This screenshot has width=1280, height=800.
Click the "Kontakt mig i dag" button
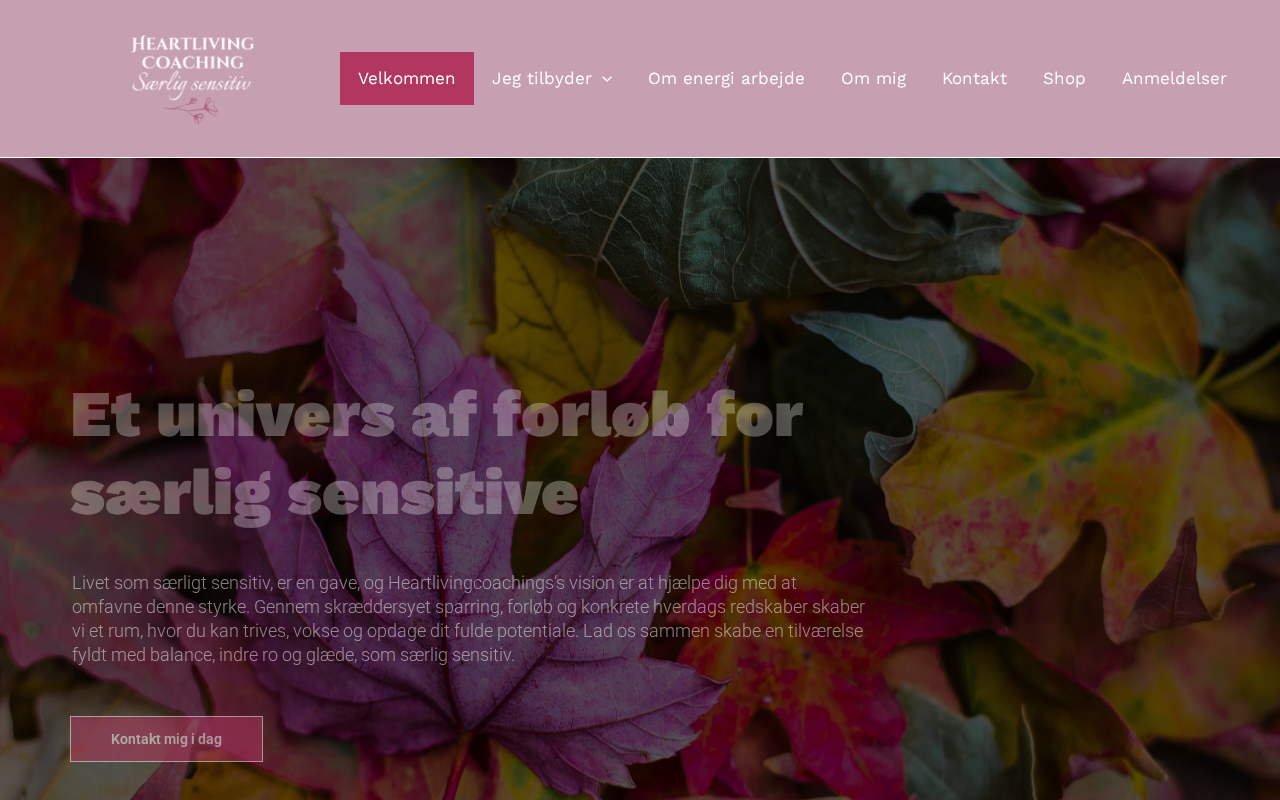coord(166,739)
